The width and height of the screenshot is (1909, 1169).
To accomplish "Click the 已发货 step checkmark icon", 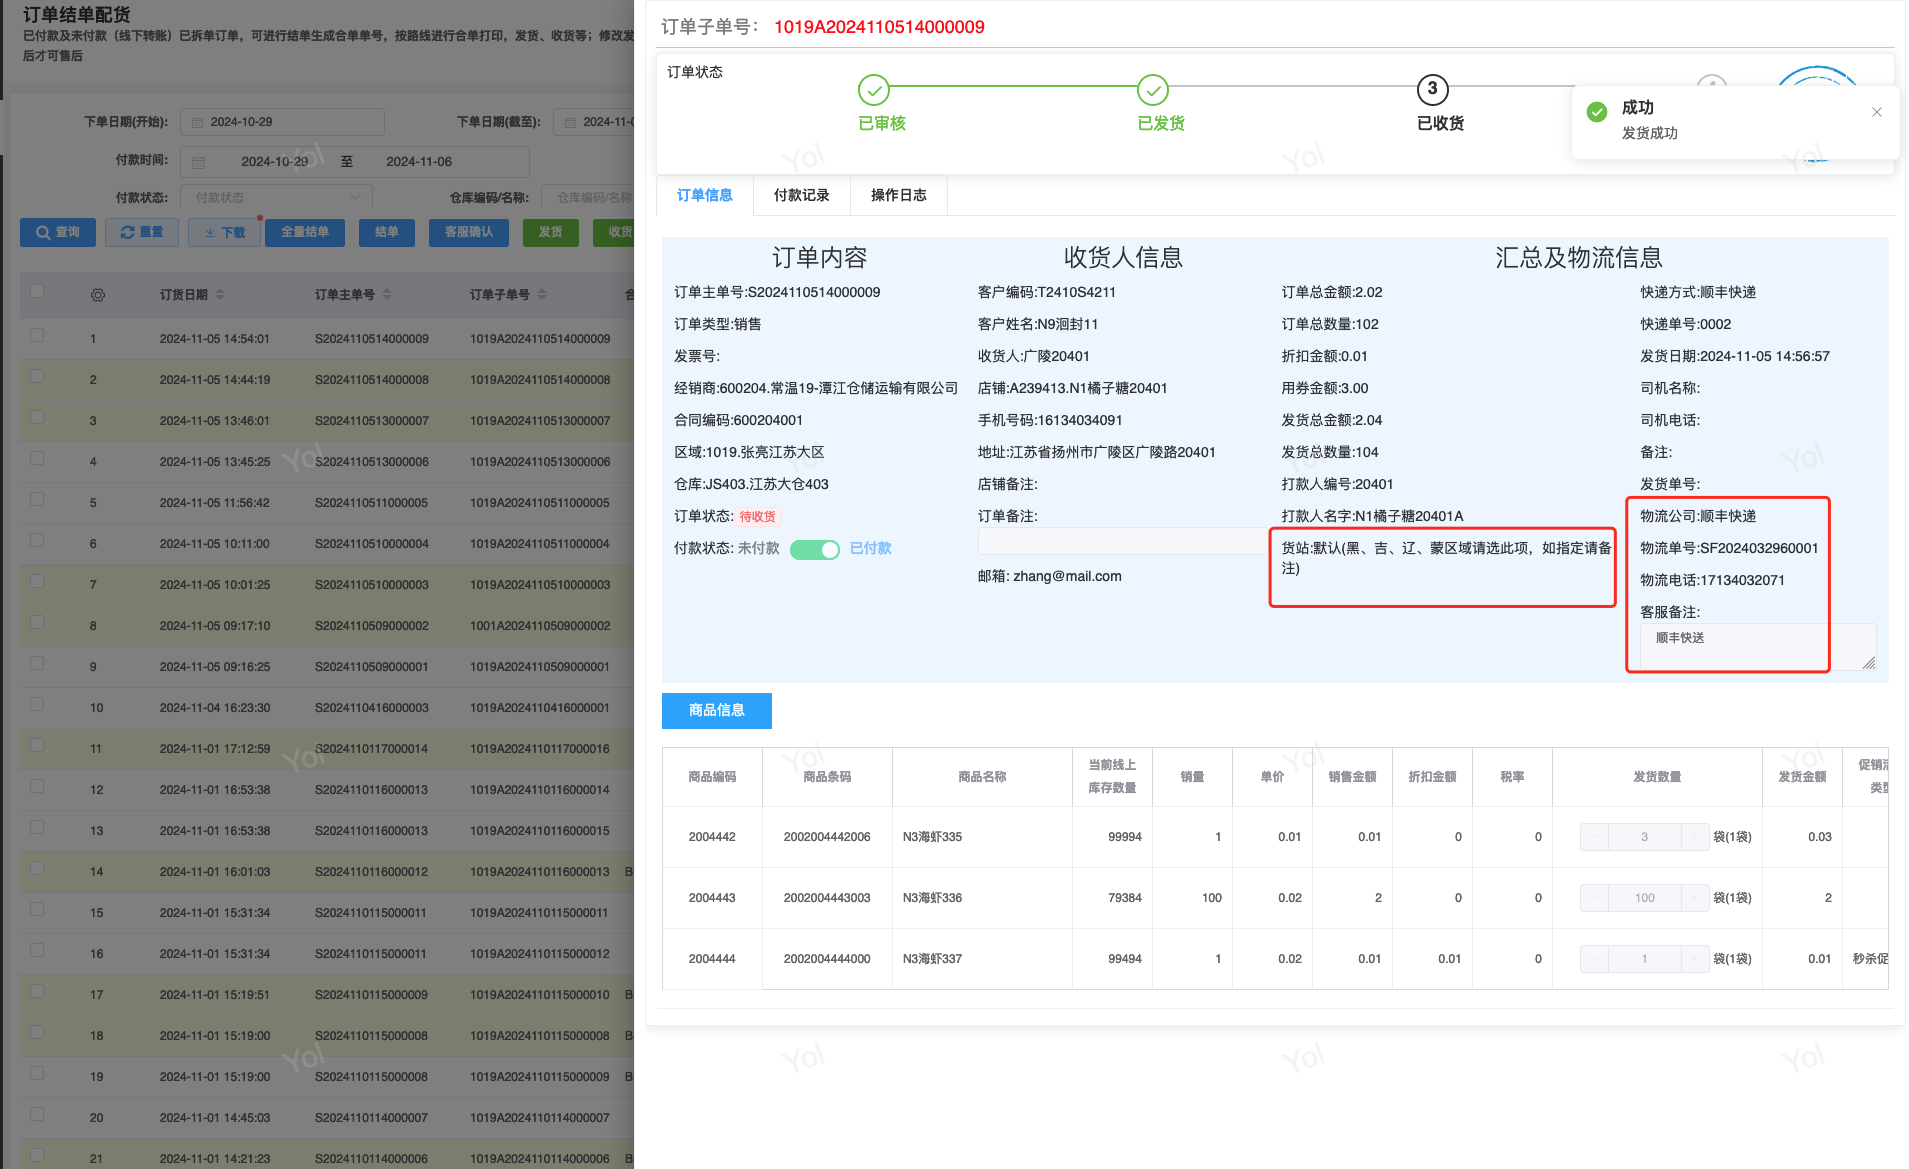I will click(1152, 90).
